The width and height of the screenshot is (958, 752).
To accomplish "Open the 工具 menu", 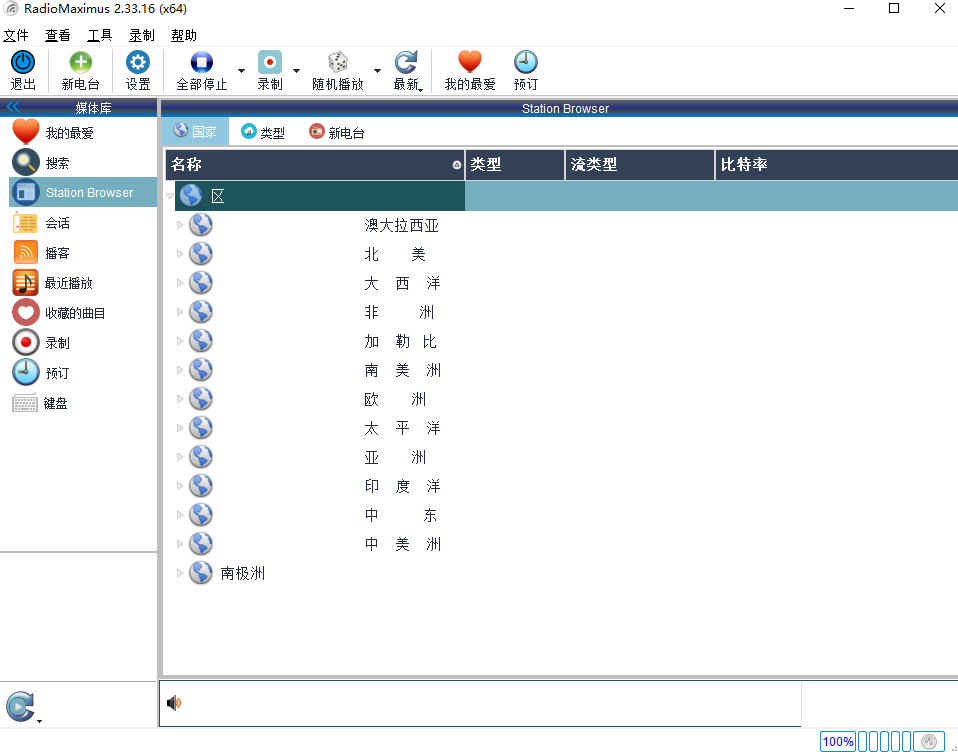I will tap(100, 35).
